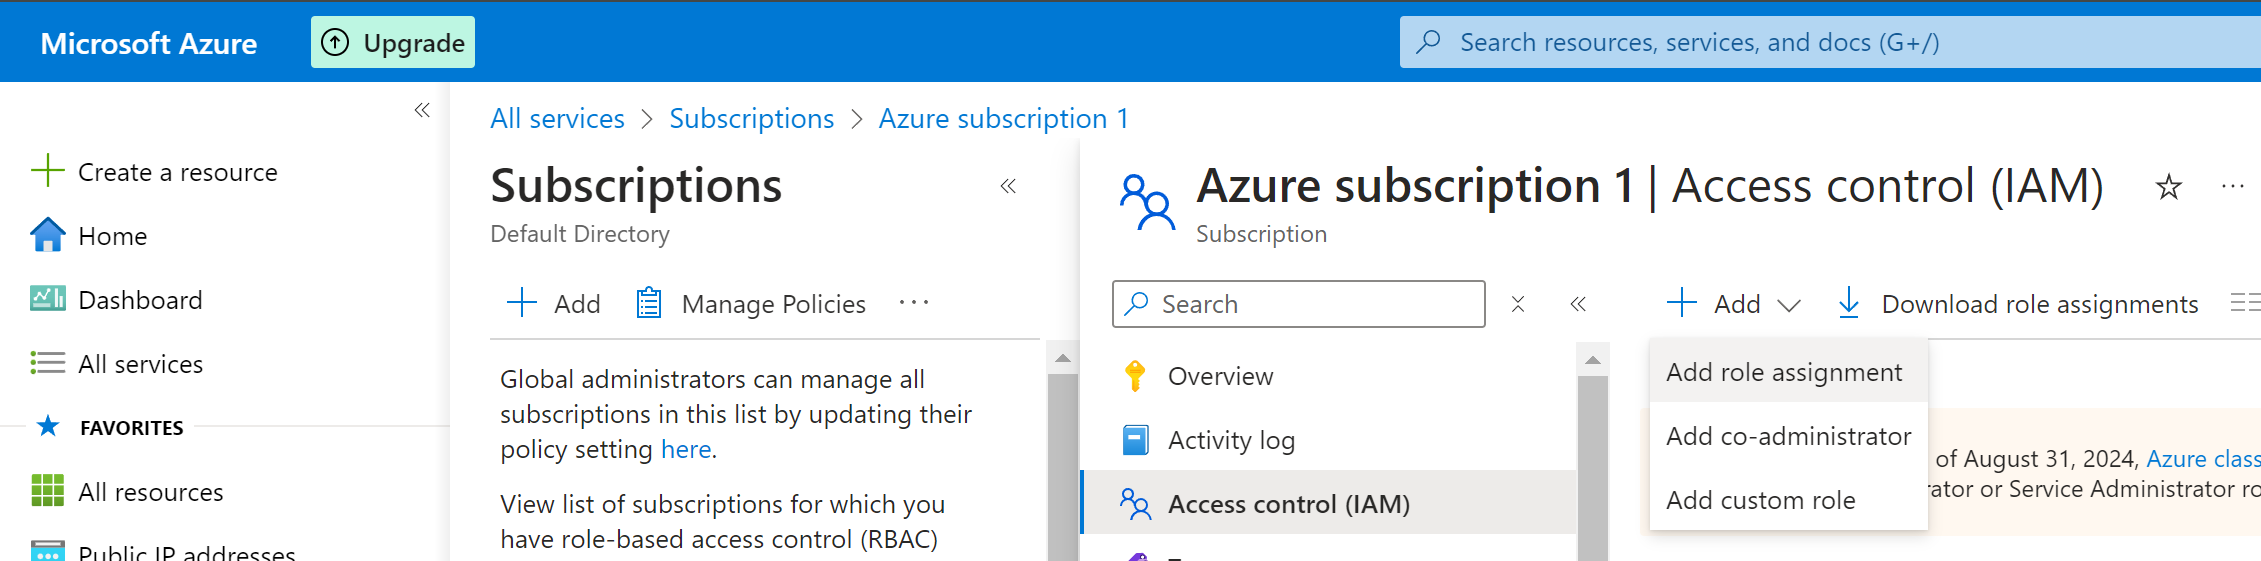The height and width of the screenshot is (561, 2261).
Task: Collapse the left portal navigation sidebar
Action: pos(422,110)
